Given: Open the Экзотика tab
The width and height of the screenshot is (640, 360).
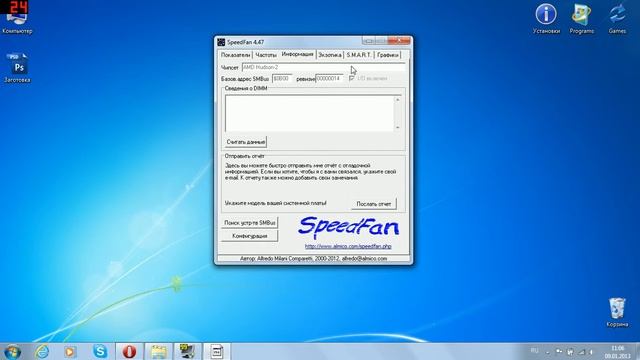Looking at the screenshot, I should 329,55.
